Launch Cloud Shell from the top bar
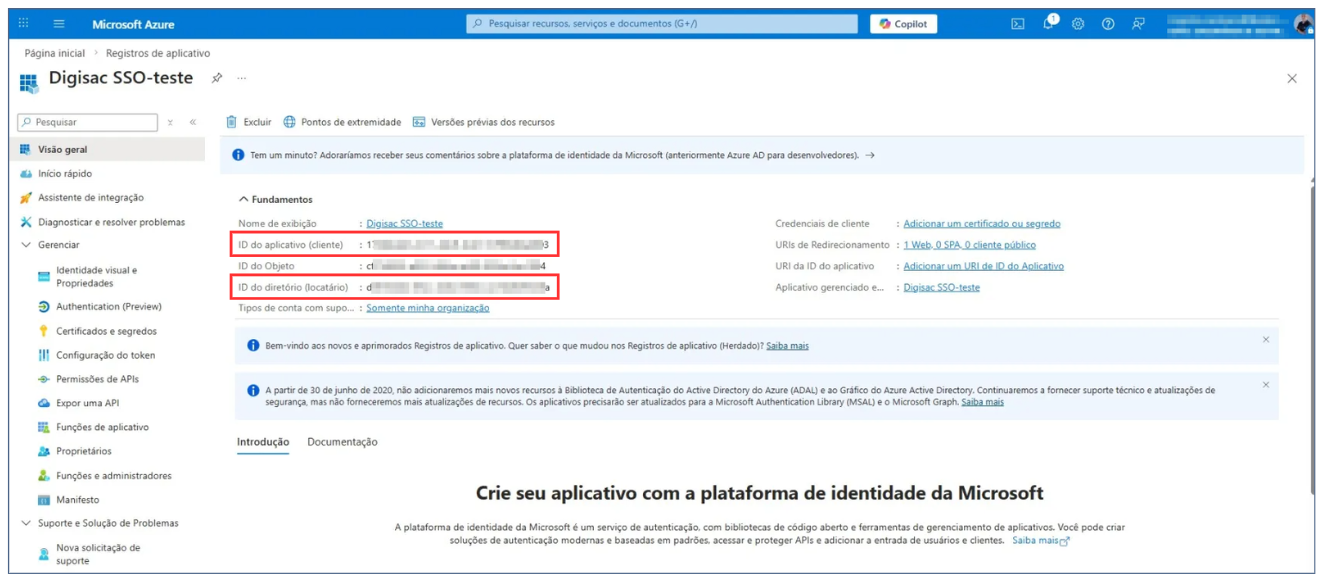Image resolution: width=1323 pixels, height=583 pixels. (x=1017, y=24)
